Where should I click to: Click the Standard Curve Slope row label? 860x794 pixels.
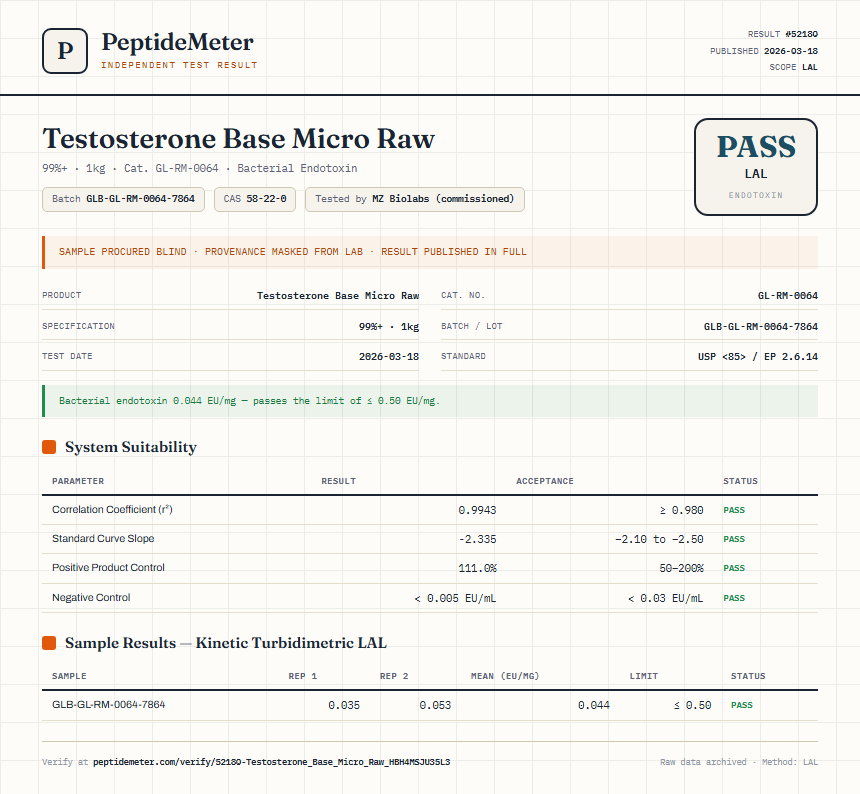tap(103, 538)
